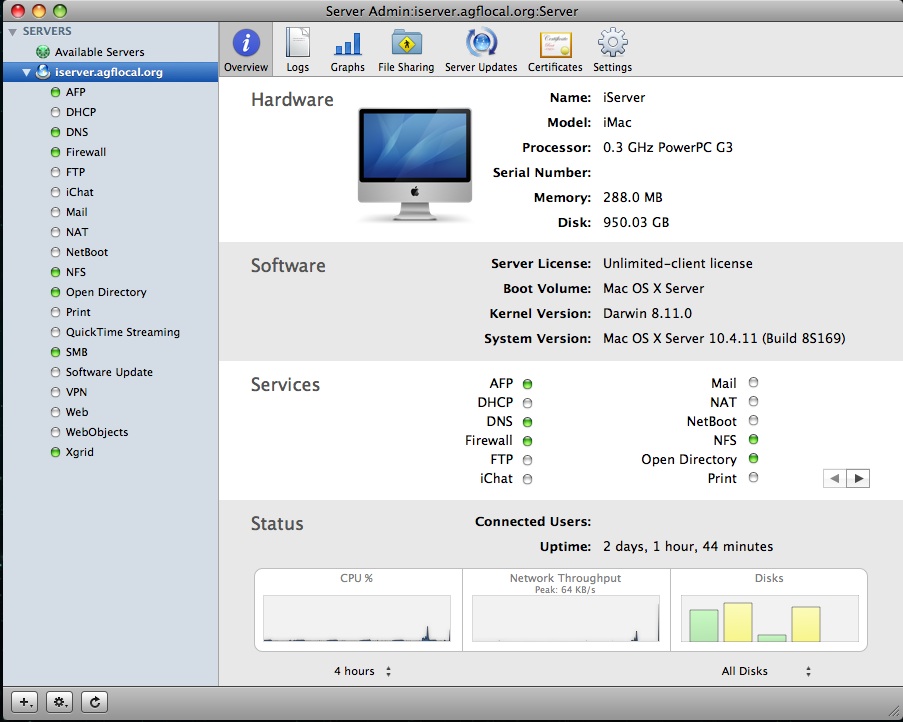This screenshot has height=722, width=903.
Task: Click the window resize grip corner
Action: pyautogui.click(x=893, y=713)
